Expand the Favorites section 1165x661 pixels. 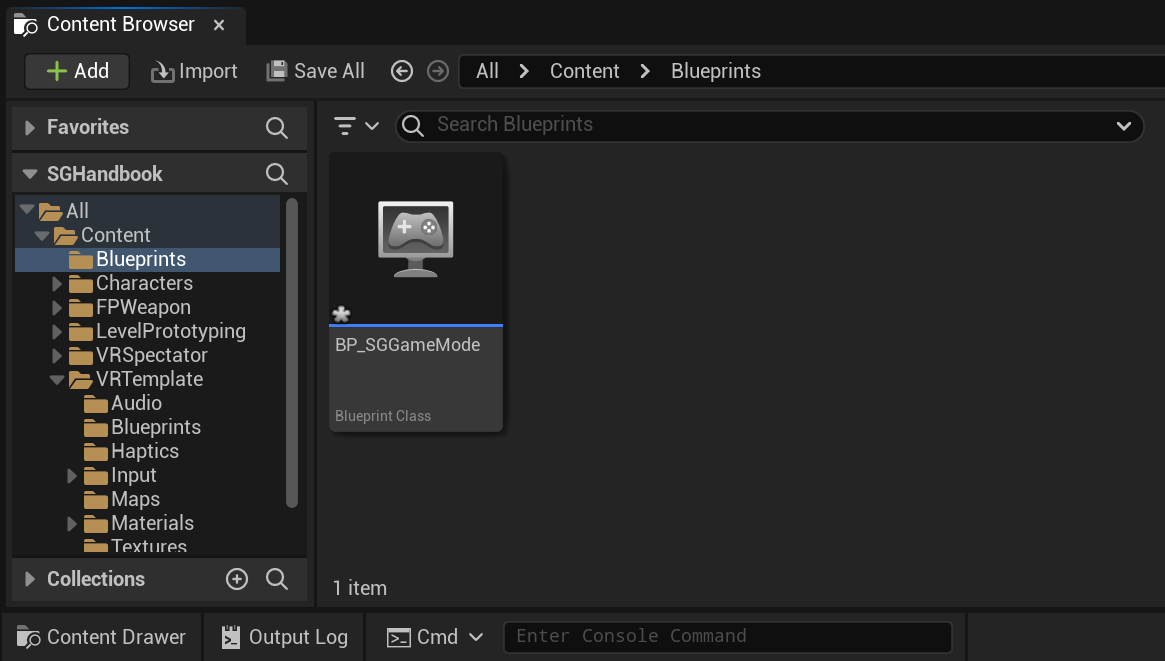(28, 127)
